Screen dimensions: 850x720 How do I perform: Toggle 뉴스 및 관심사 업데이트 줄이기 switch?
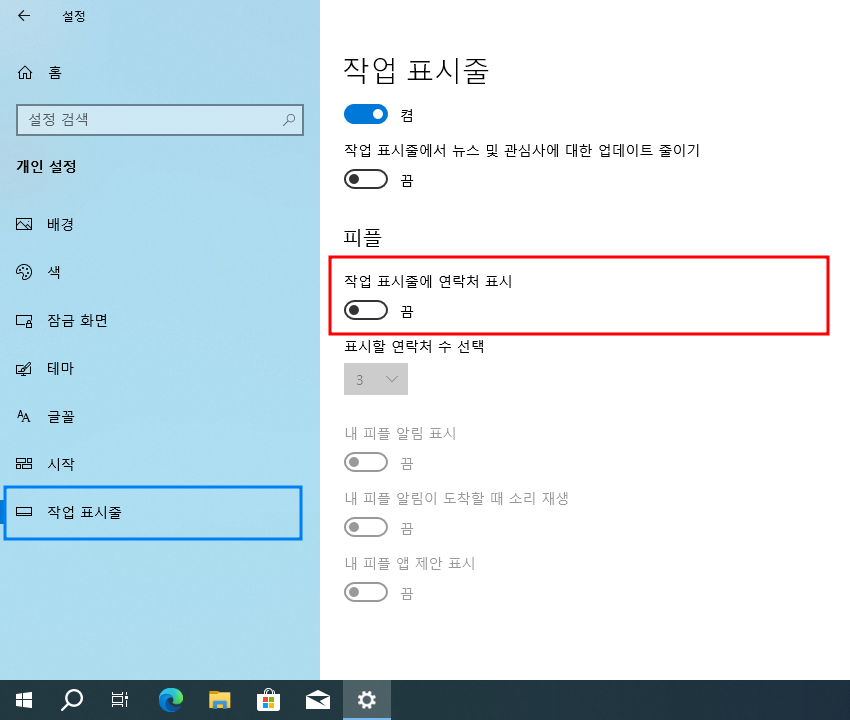point(366,179)
